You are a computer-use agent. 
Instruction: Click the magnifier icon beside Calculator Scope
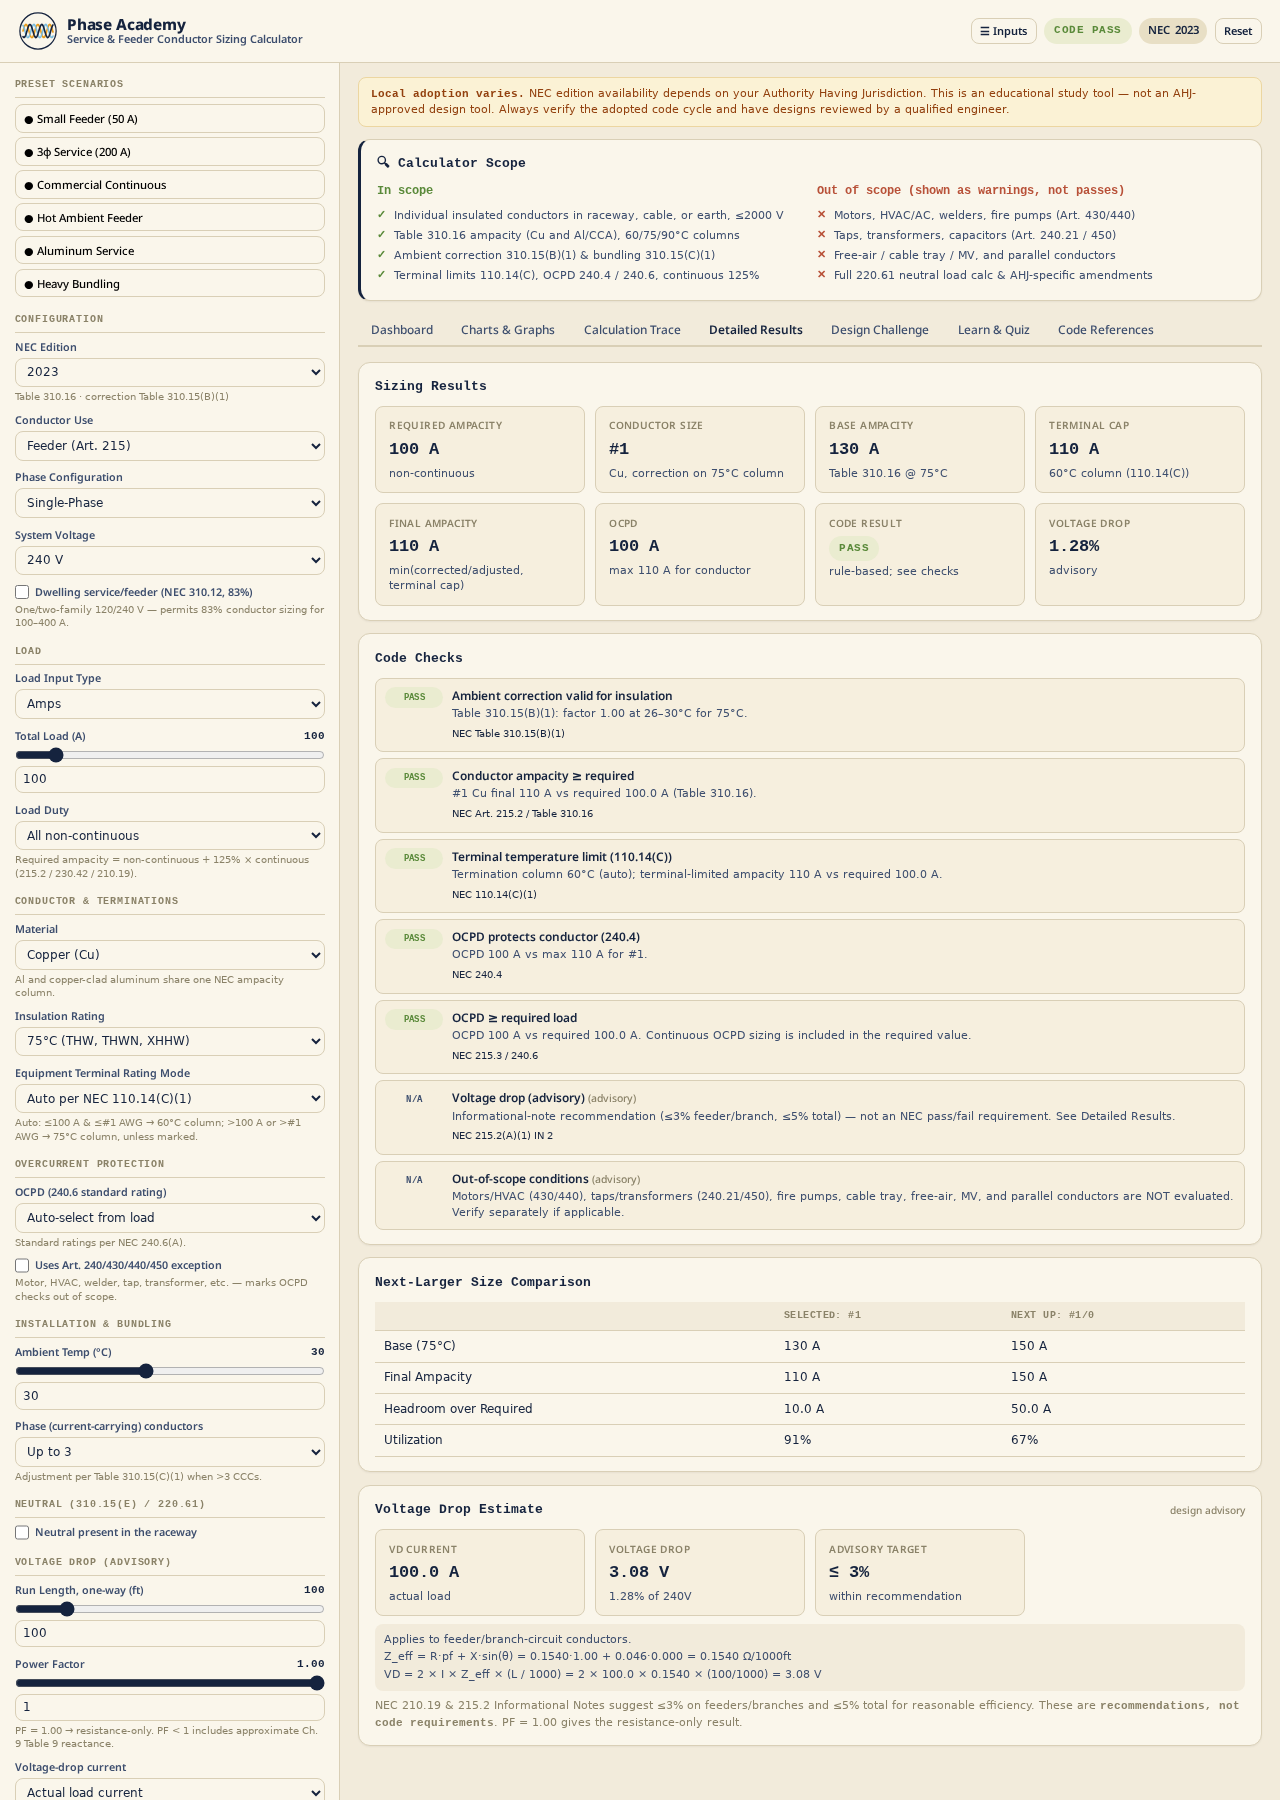pos(383,162)
